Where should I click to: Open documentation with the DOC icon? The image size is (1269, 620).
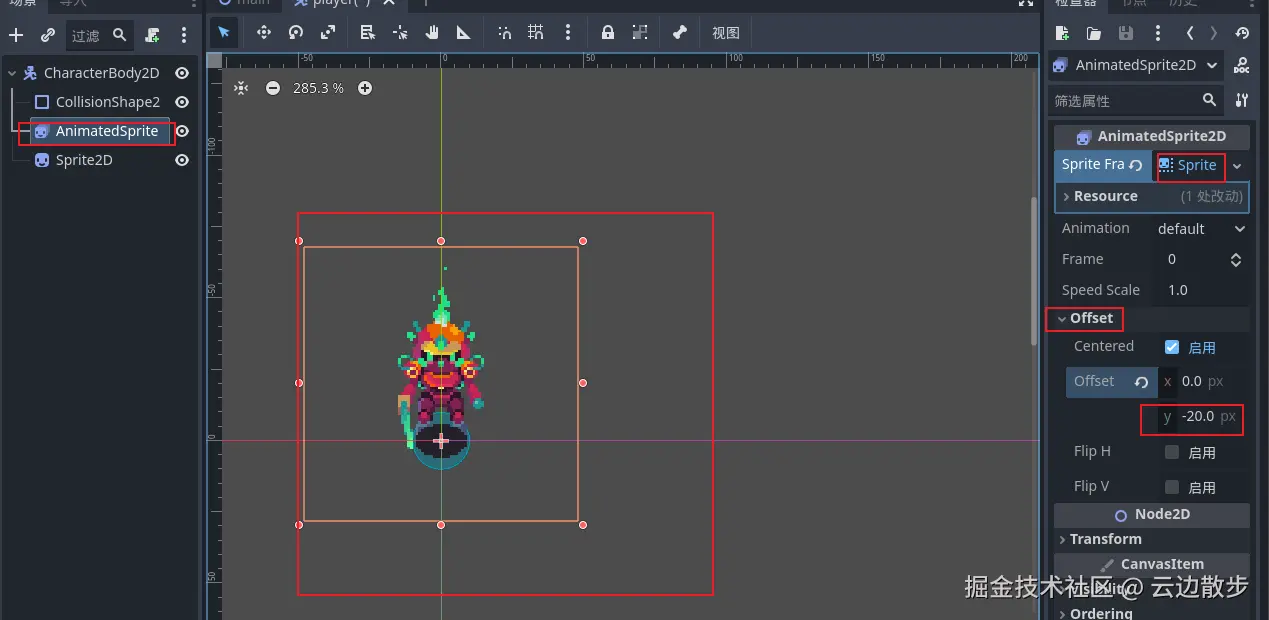(1241, 65)
